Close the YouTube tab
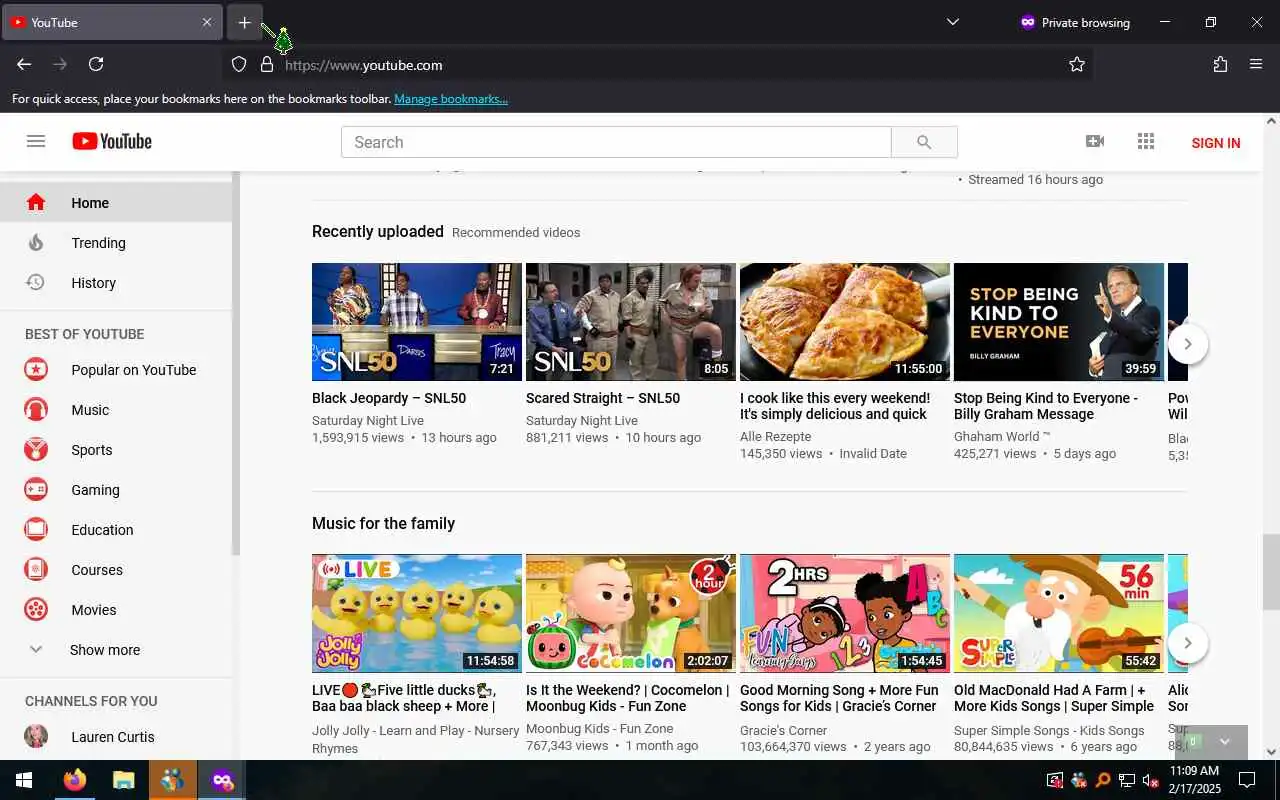1280x800 pixels. [207, 22]
